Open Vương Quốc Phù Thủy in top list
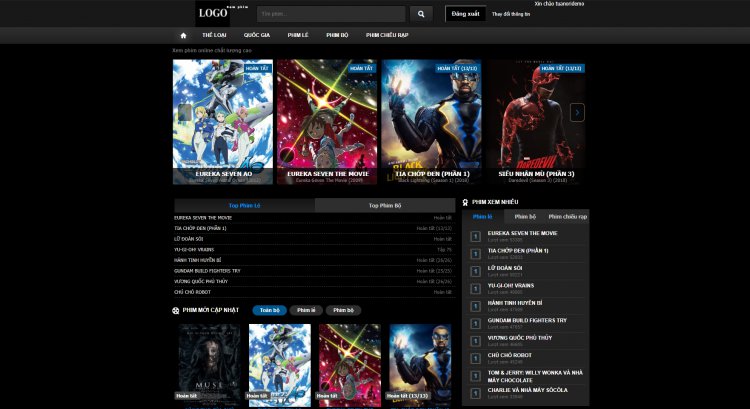The height and width of the screenshot is (409, 750). coord(201,281)
